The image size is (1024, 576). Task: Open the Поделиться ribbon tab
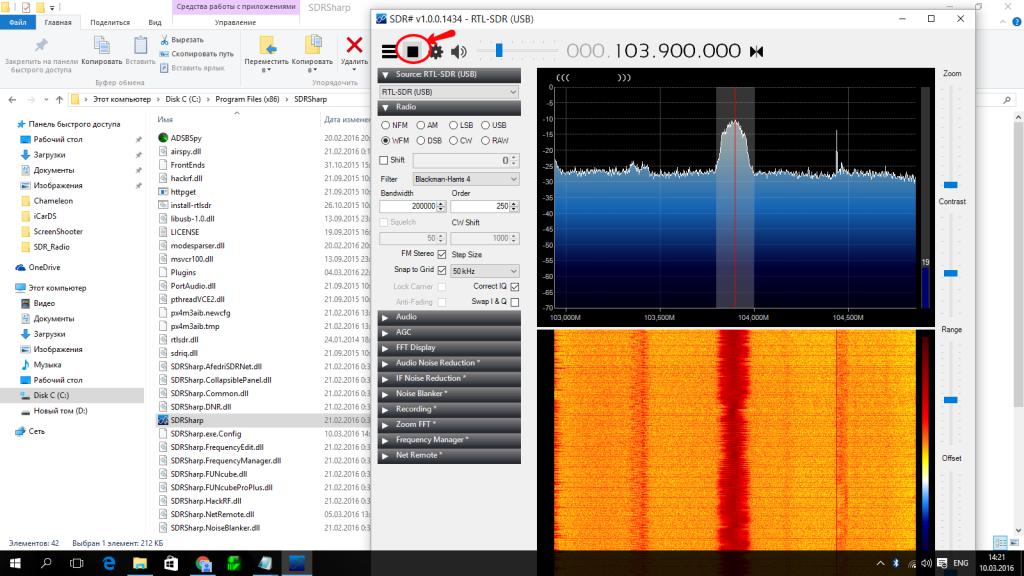tap(109, 21)
